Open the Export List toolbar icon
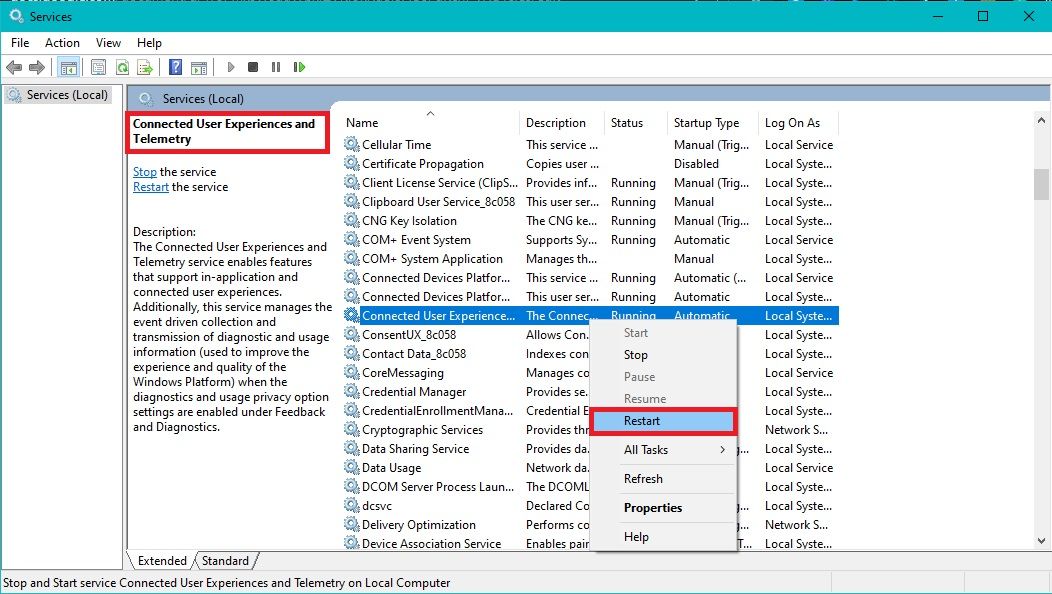The height and width of the screenshot is (594, 1052). click(x=144, y=67)
